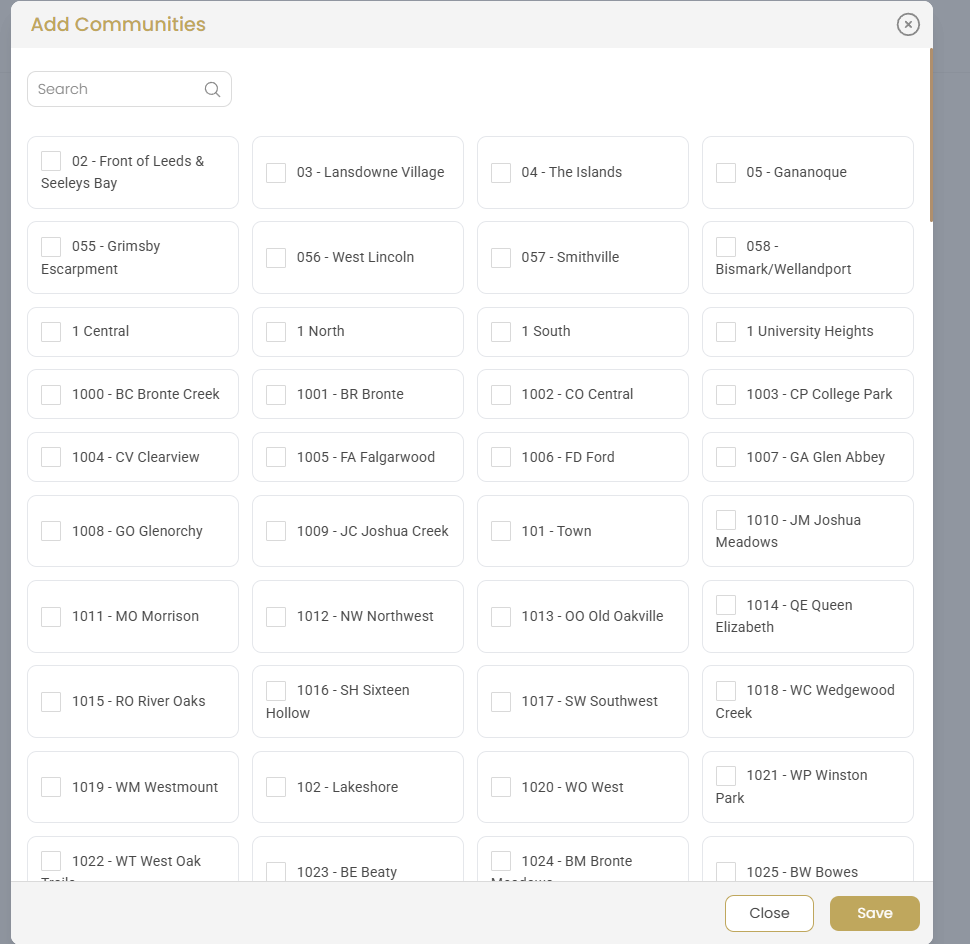
Task: Click the search magnifier icon
Action: click(x=212, y=89)
